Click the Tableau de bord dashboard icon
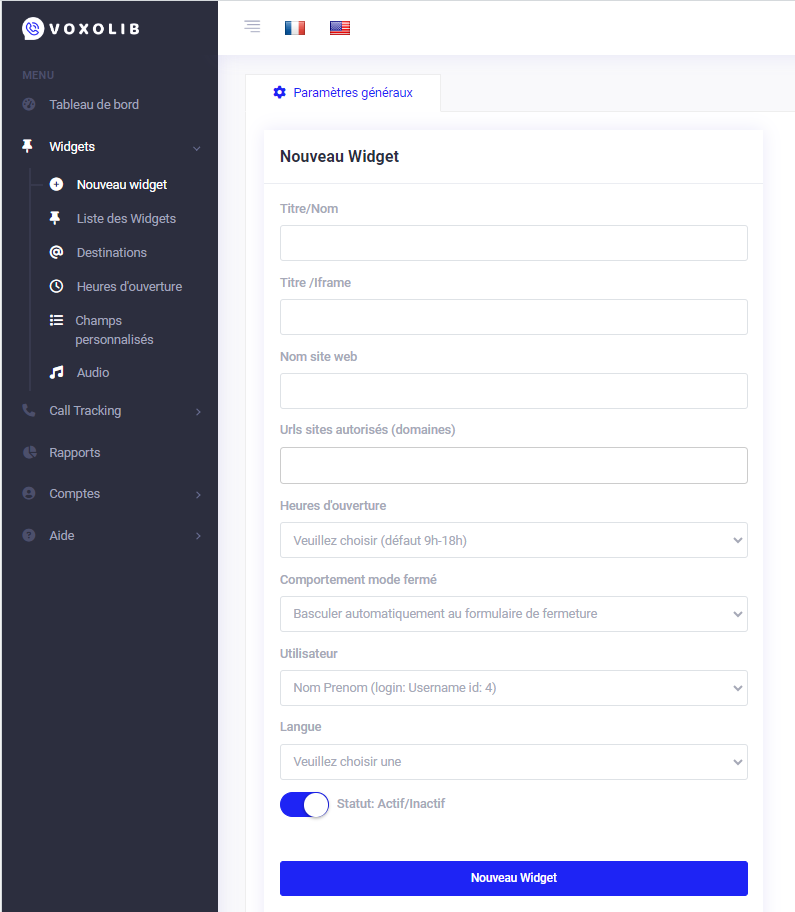 click(x=29, y=105)
